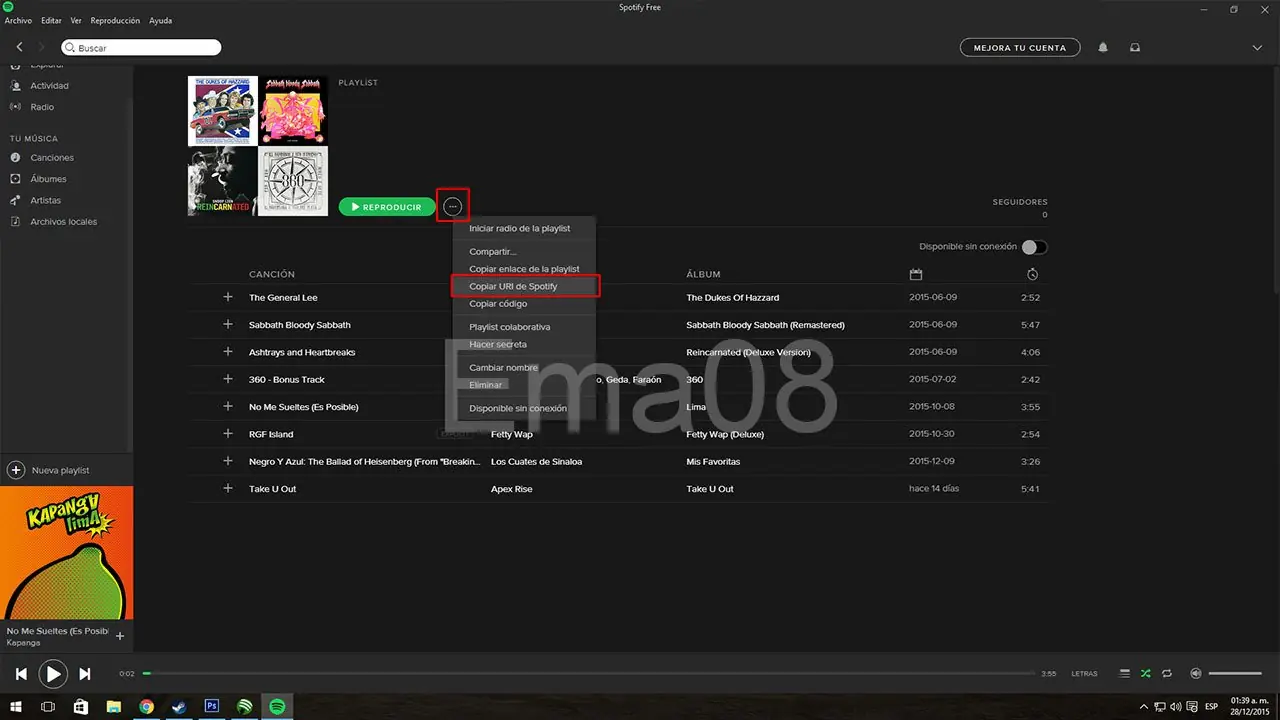Click the three-dot playlist options button
Screen dimensions: 1280x720
tap(453, 207)
